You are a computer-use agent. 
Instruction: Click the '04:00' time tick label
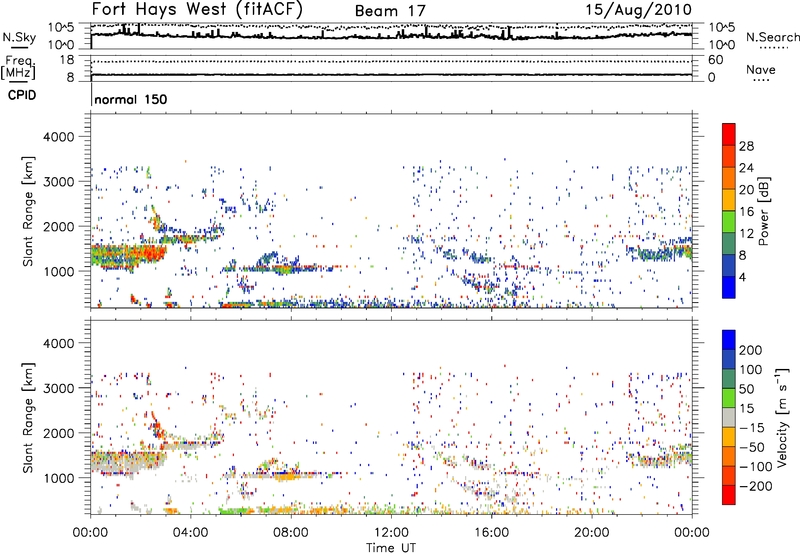click(x=190, y=533)
